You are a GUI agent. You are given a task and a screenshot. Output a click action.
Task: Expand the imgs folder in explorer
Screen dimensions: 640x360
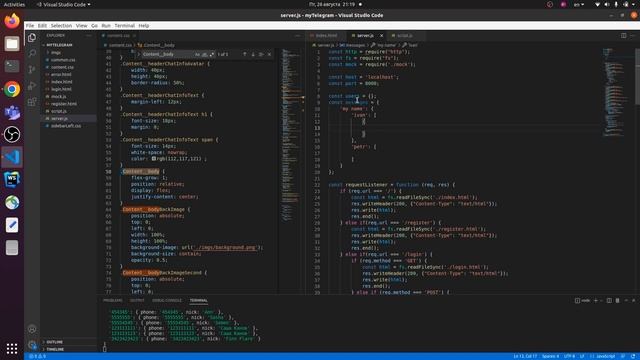pos(56,52)
